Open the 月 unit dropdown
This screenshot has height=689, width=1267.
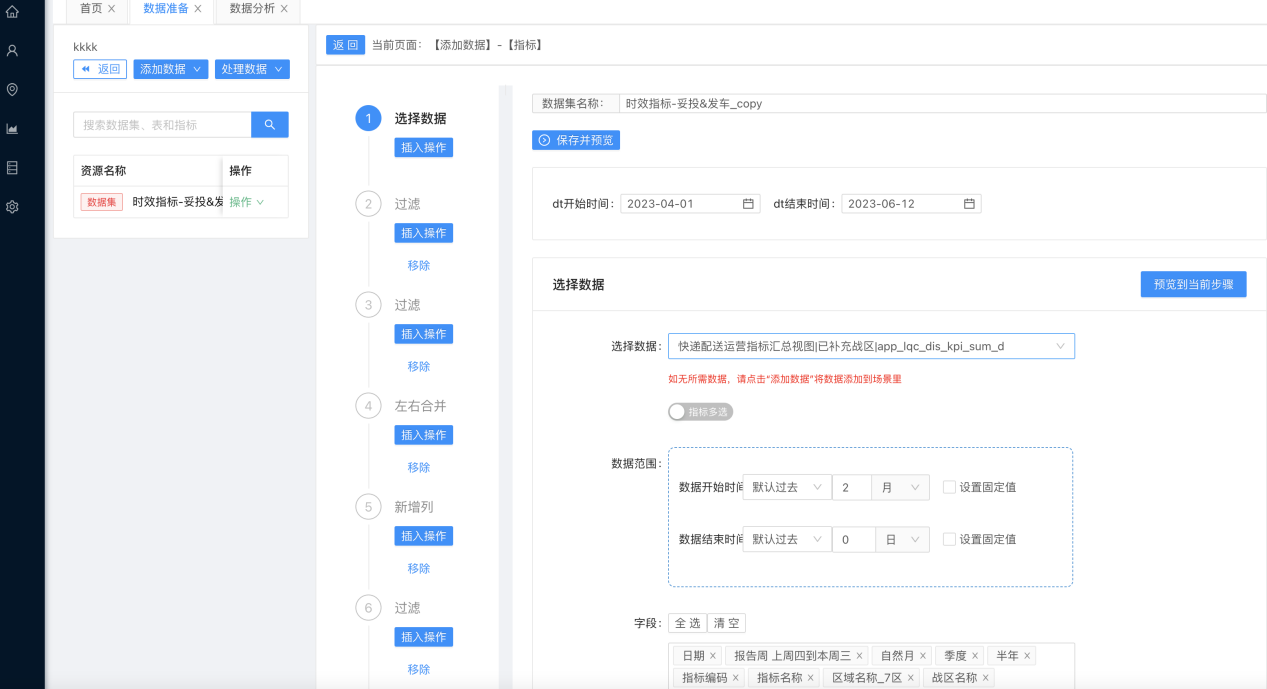(x=900, y=487)
